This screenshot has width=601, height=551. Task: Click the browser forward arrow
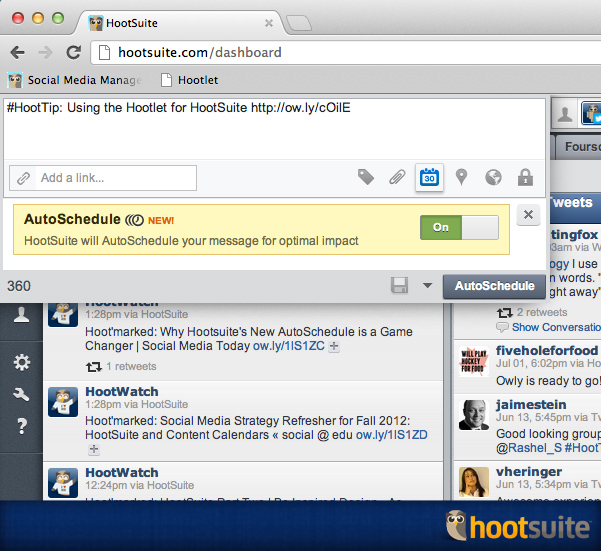point(46,52)
